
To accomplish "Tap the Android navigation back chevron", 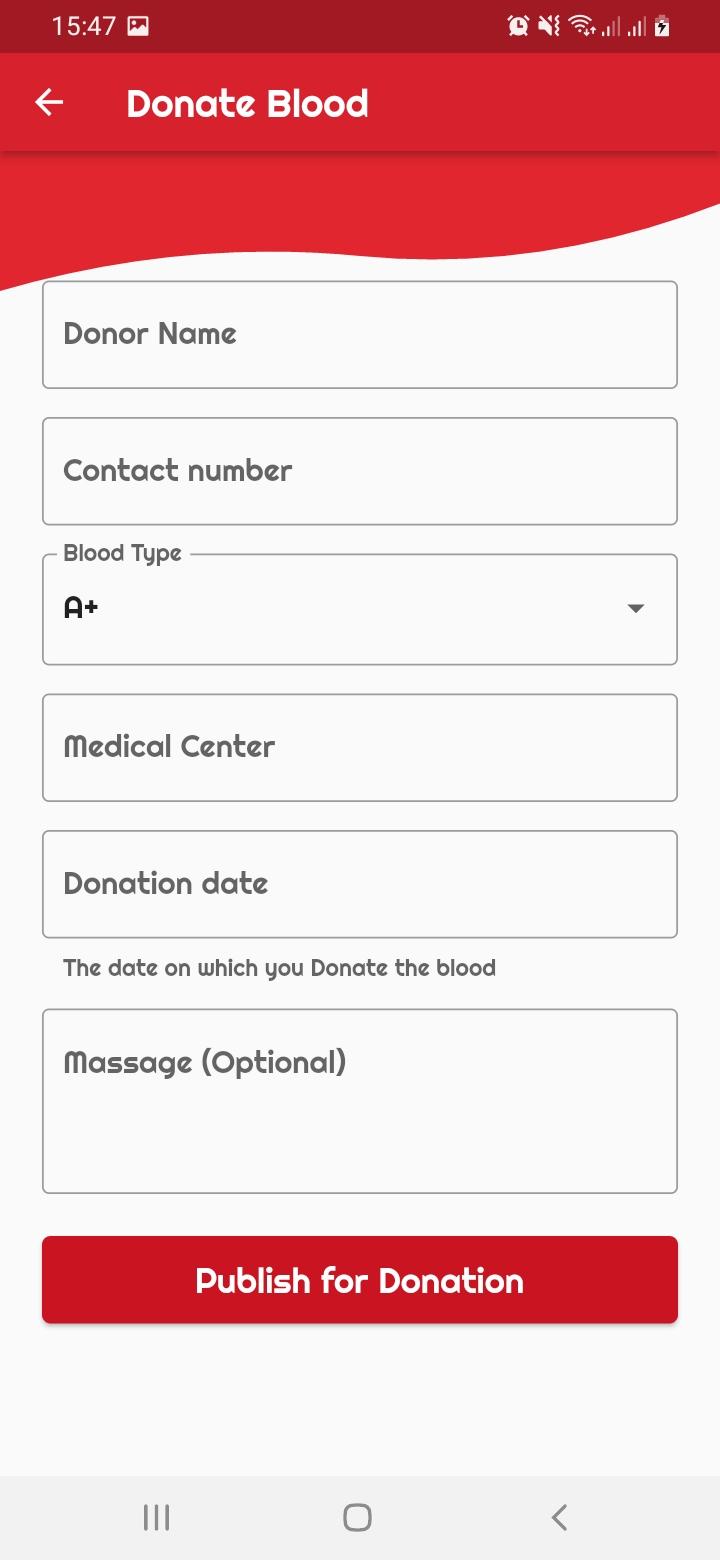I will [x=560, y=1517].
